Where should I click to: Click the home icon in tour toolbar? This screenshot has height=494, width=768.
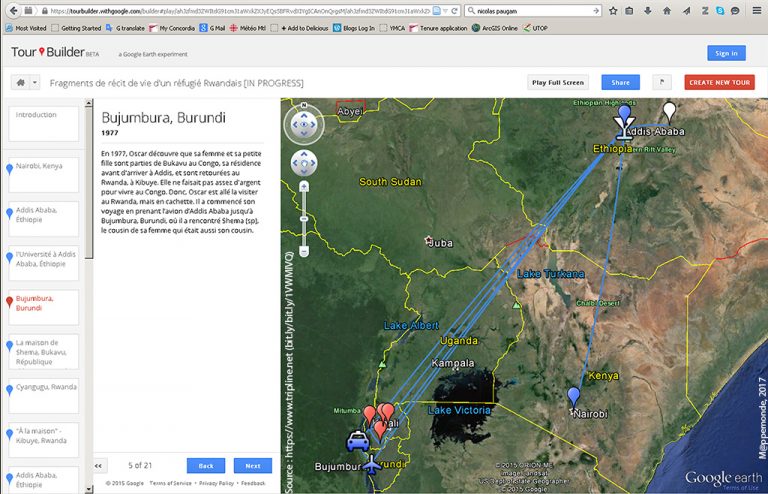point(19,82)
